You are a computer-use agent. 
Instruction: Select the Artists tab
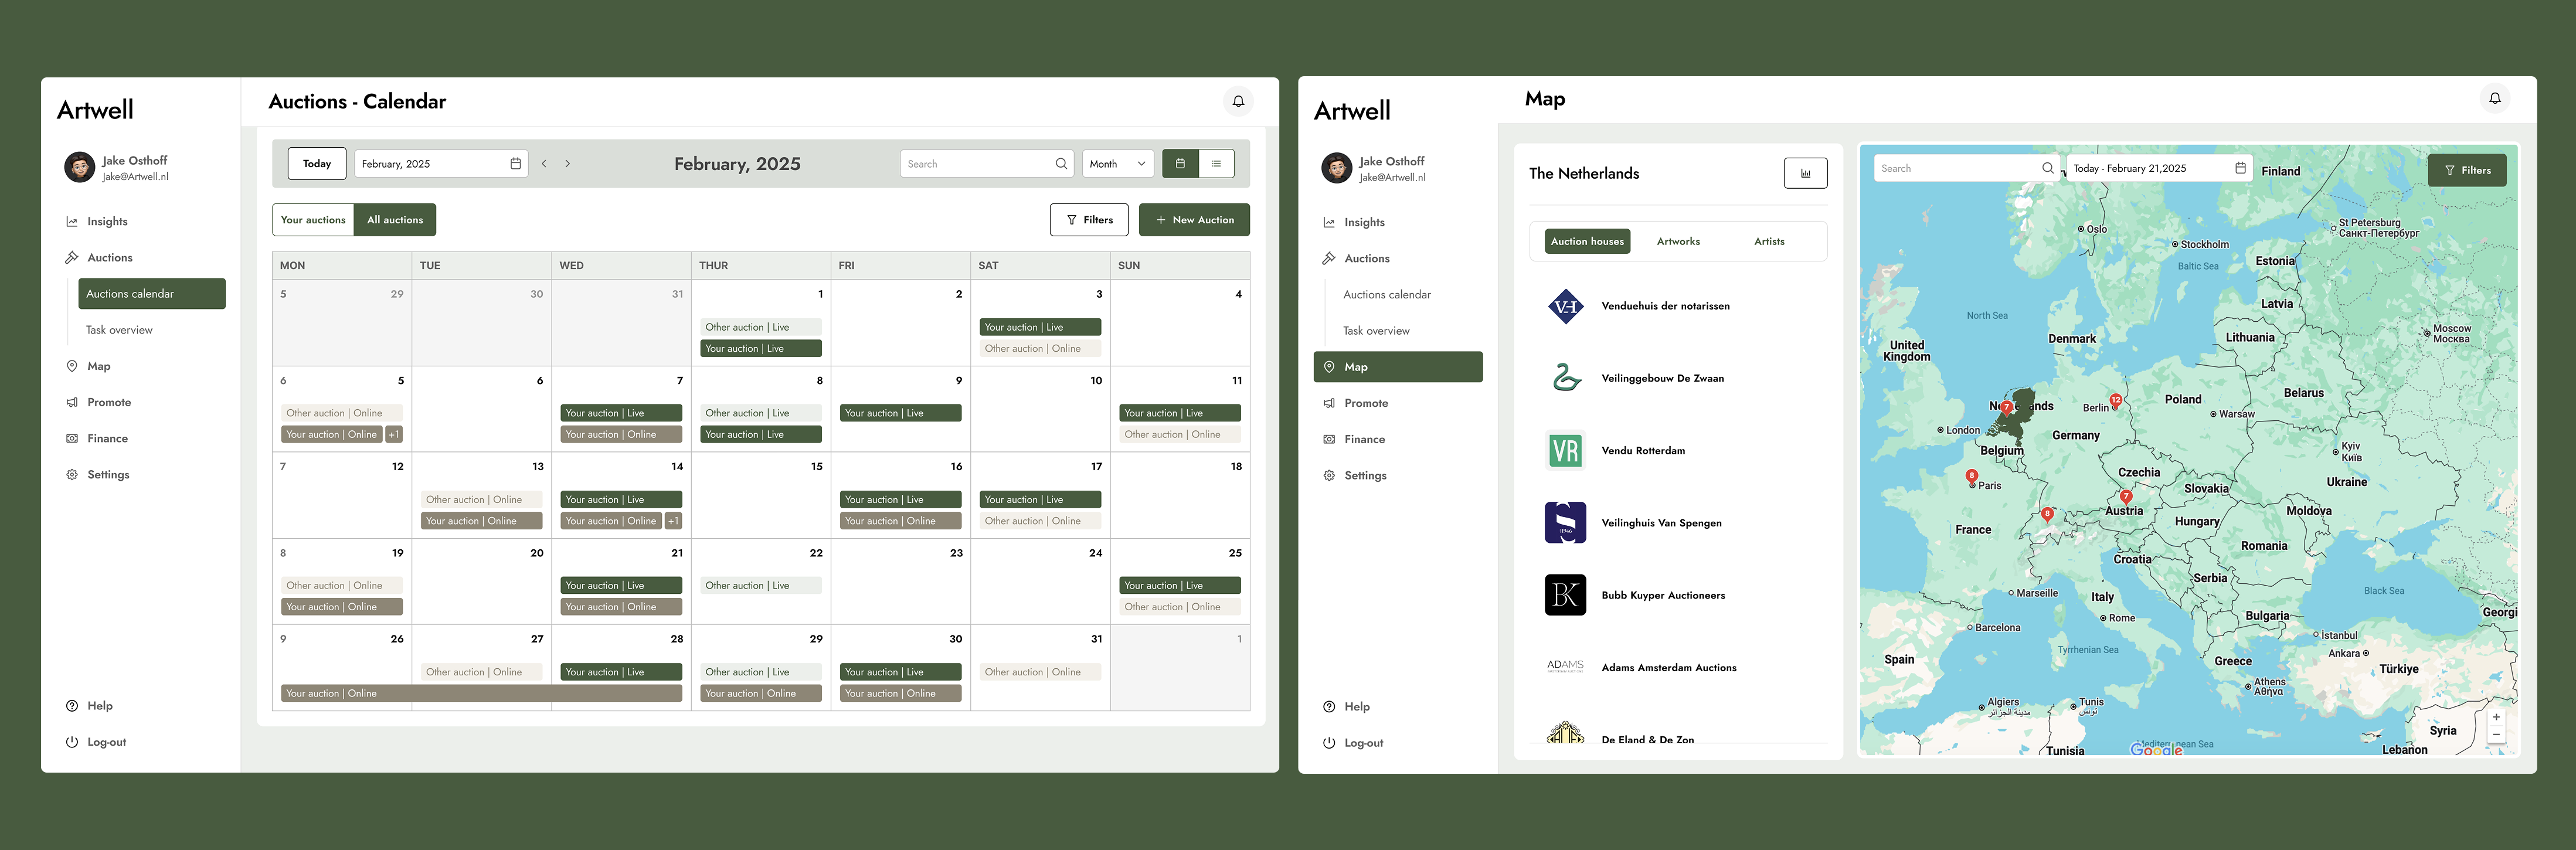1768,241
